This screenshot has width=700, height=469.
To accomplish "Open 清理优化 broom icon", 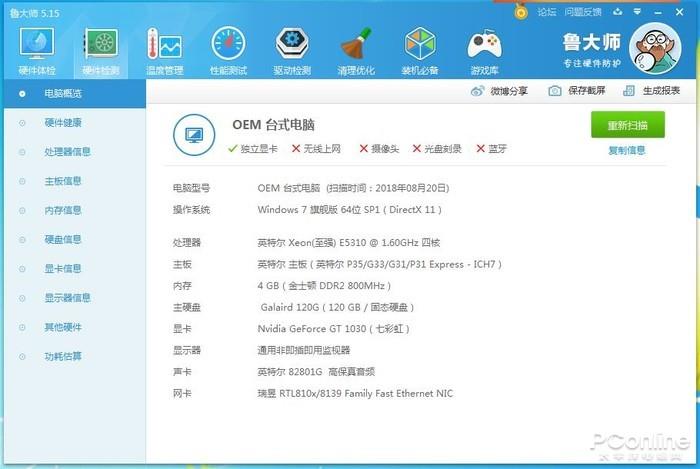I will click(356, 49).
